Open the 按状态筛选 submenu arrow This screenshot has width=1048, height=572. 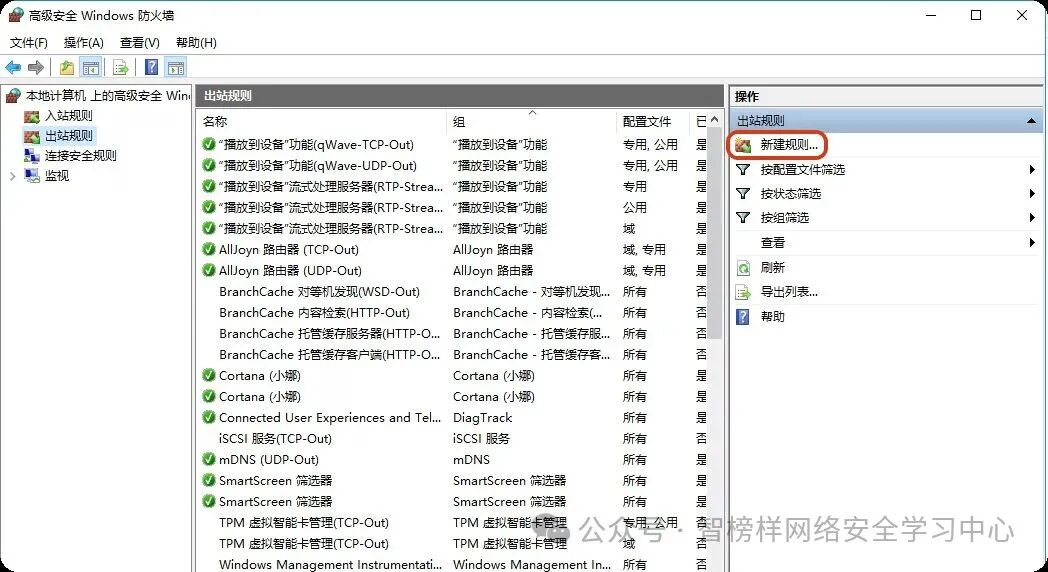coord(1033,194)
